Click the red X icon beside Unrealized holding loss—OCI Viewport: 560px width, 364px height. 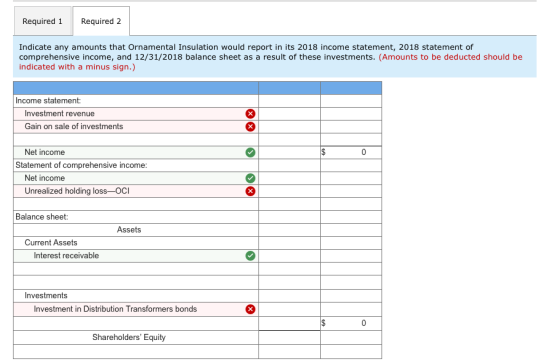click(x=250, y=191)
